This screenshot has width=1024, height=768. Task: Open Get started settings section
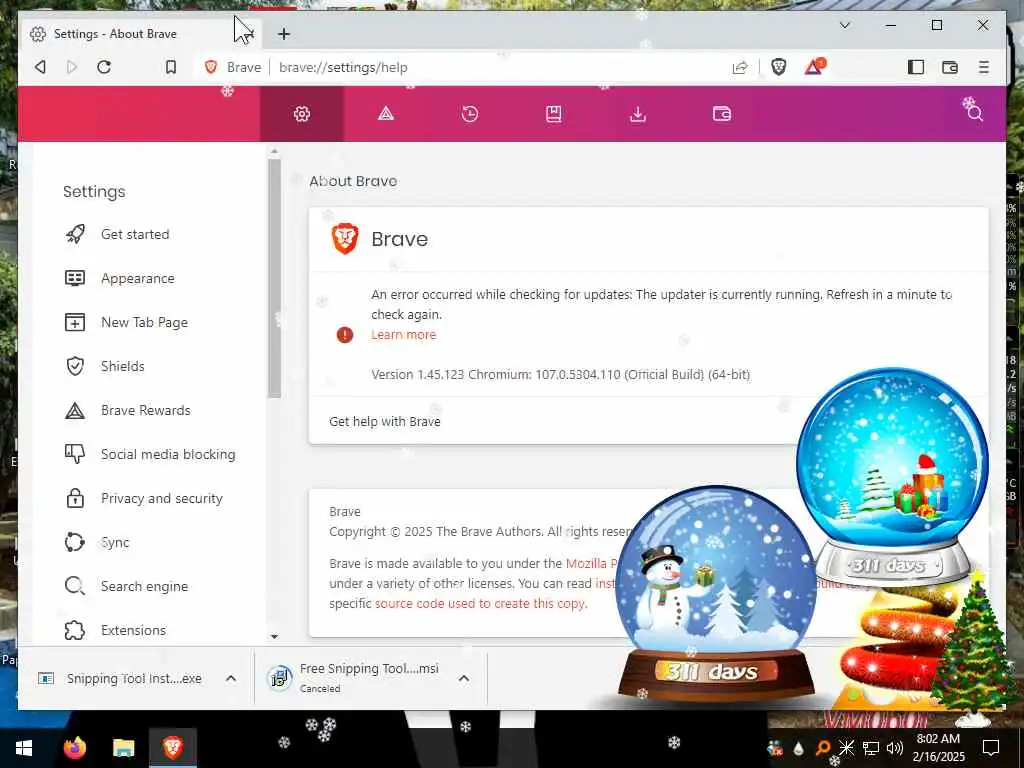click(x=135, y=234)
